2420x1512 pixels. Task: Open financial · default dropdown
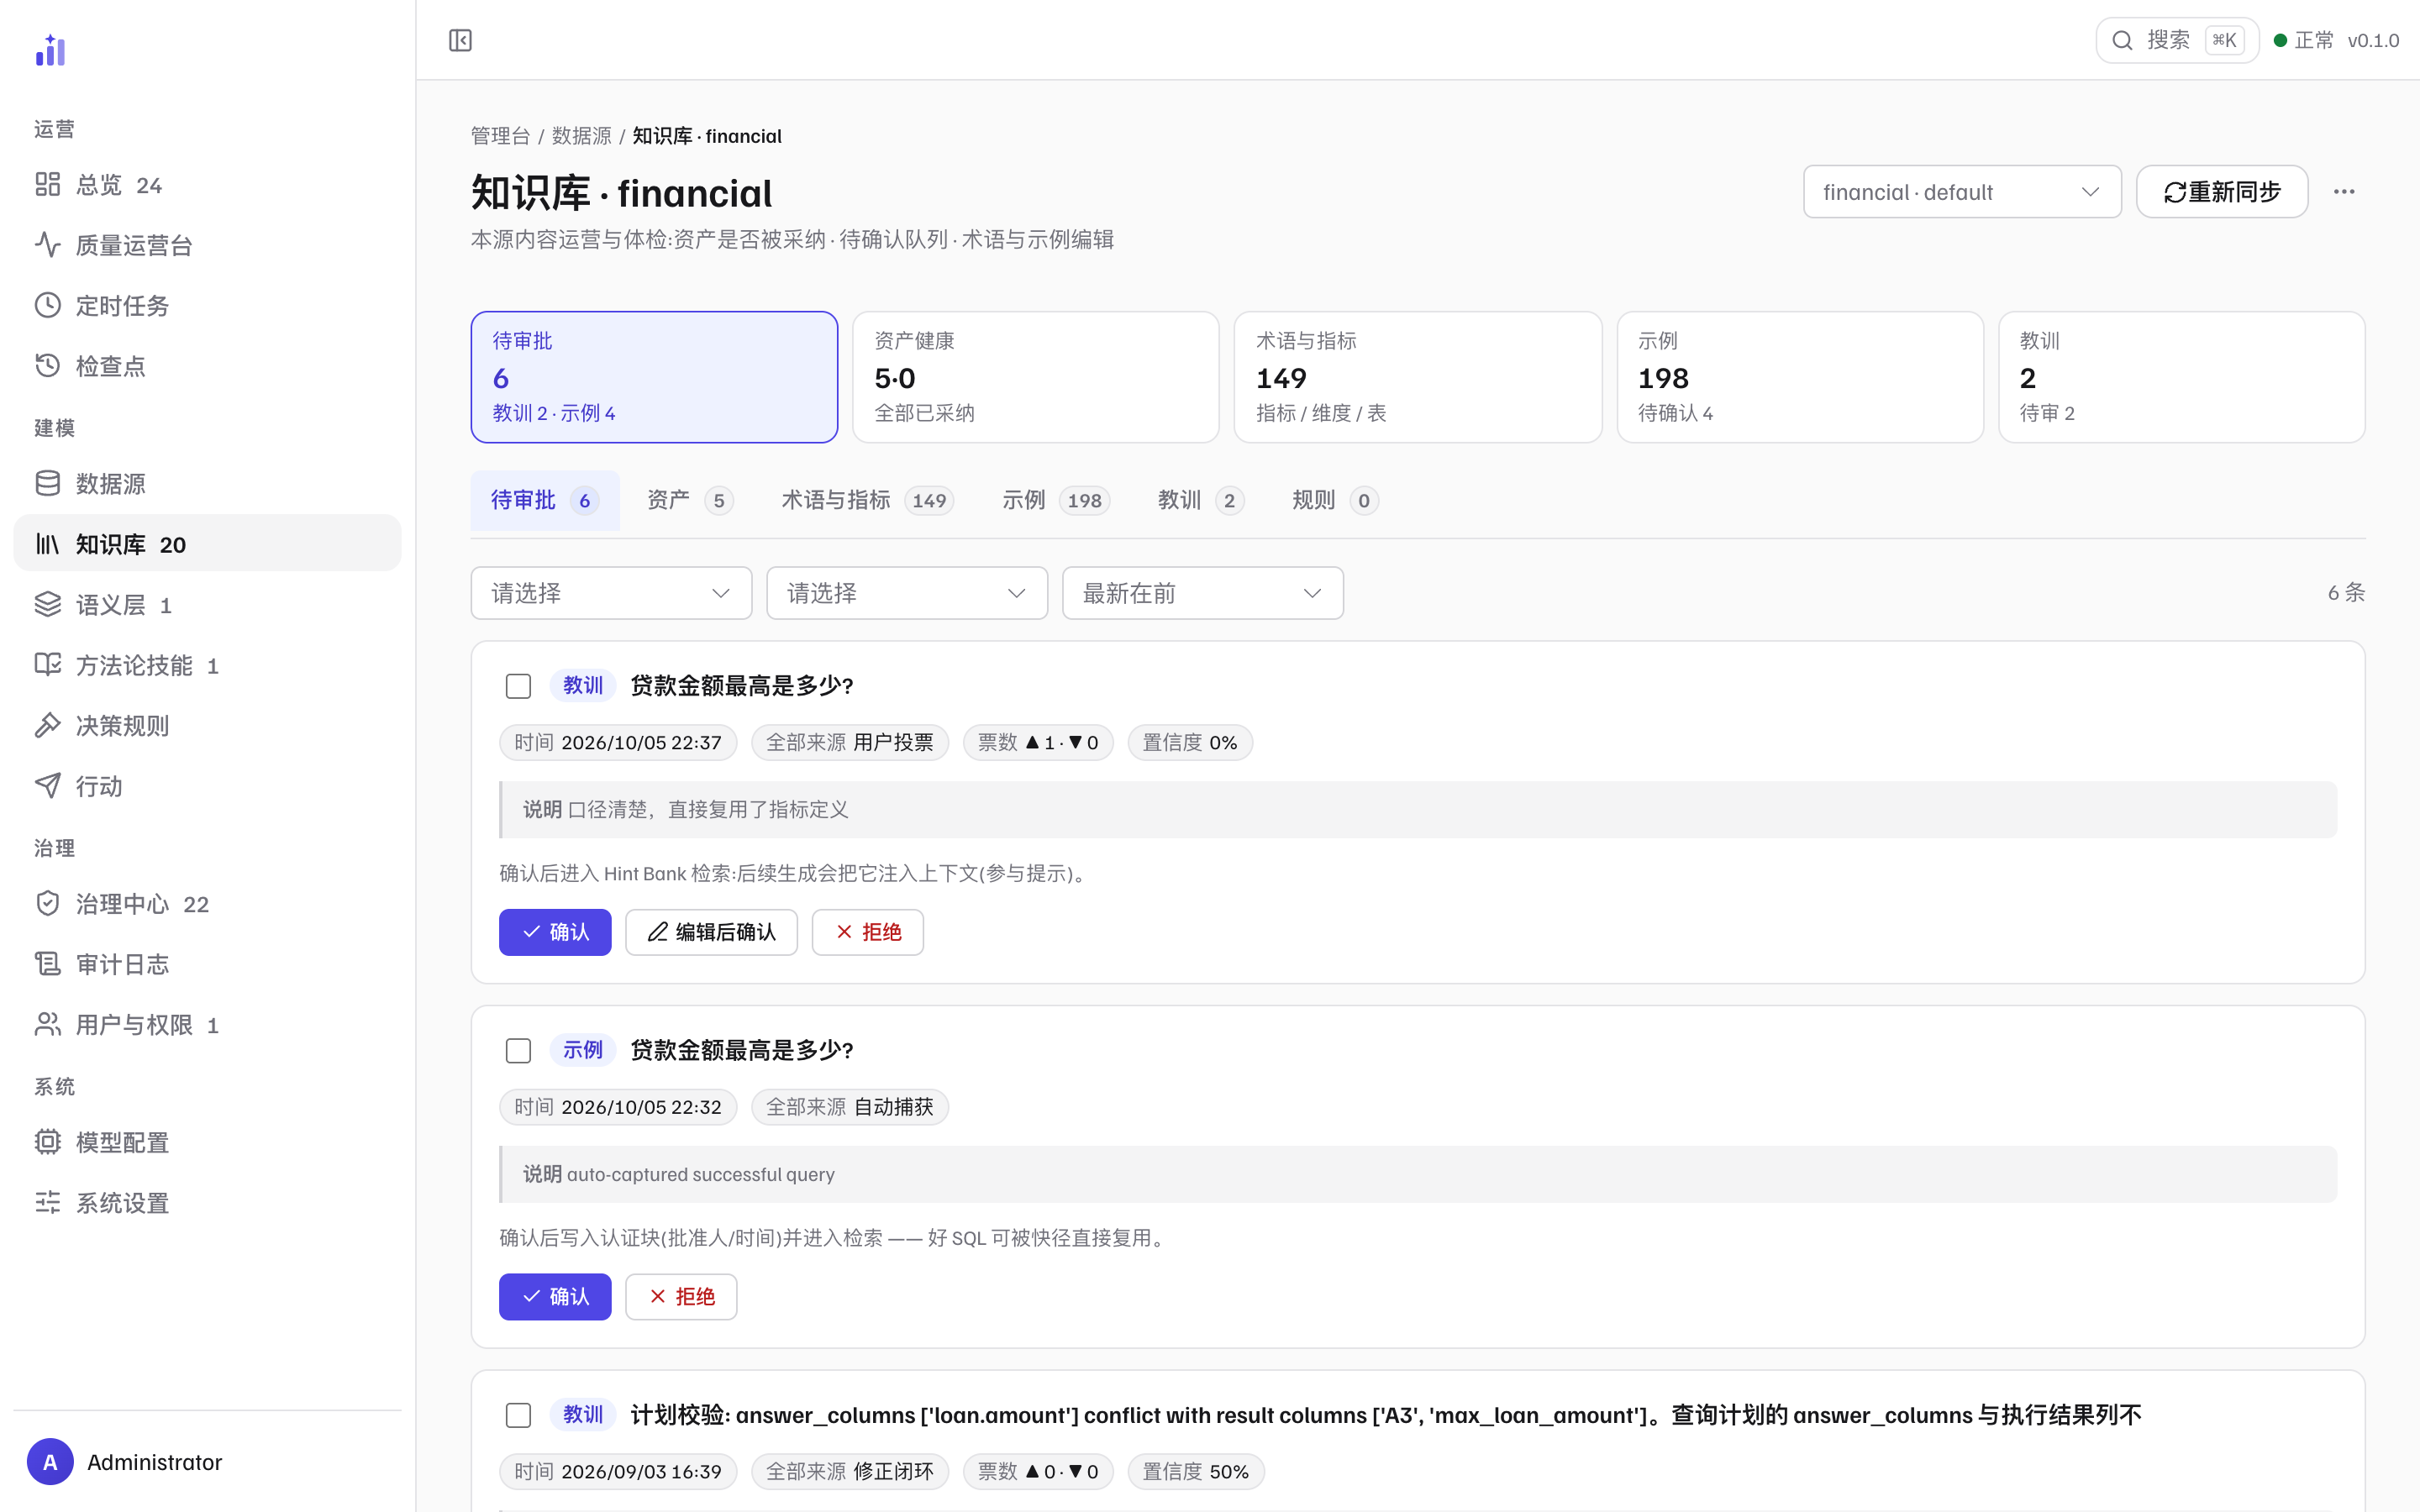(x=1961, y=191)
